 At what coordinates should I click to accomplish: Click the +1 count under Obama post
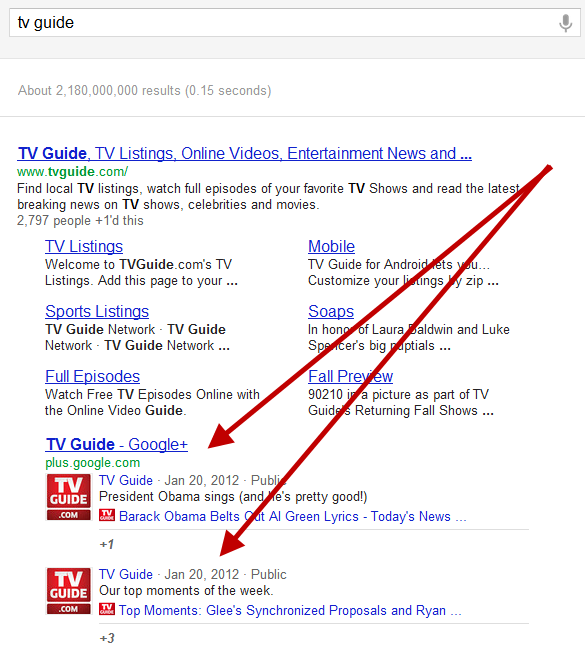(107, 544)
